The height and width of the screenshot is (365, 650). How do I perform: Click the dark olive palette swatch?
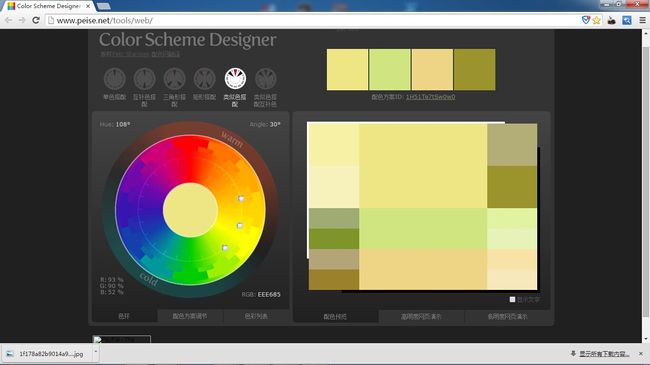point(475,70)
